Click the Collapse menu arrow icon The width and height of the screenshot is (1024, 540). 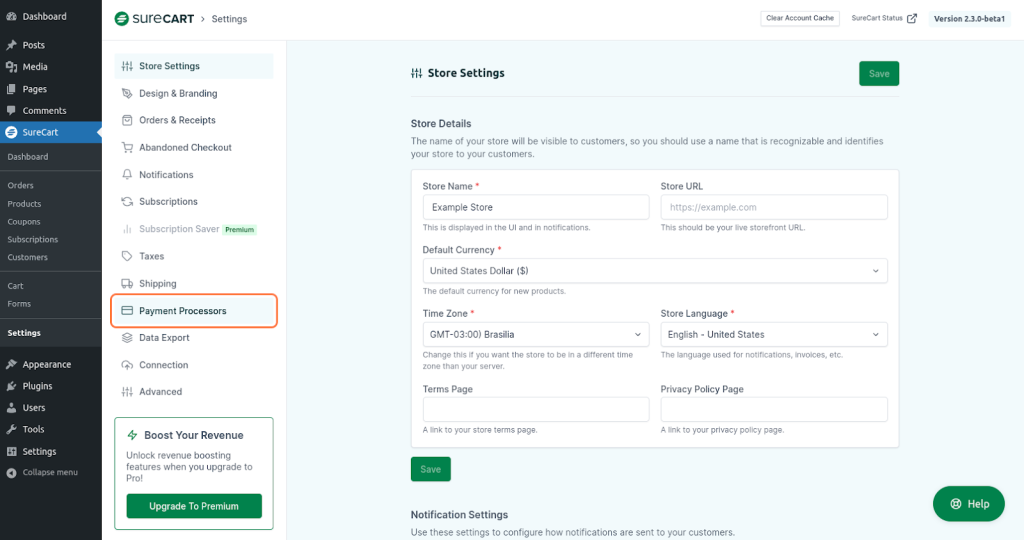[11, 473]
